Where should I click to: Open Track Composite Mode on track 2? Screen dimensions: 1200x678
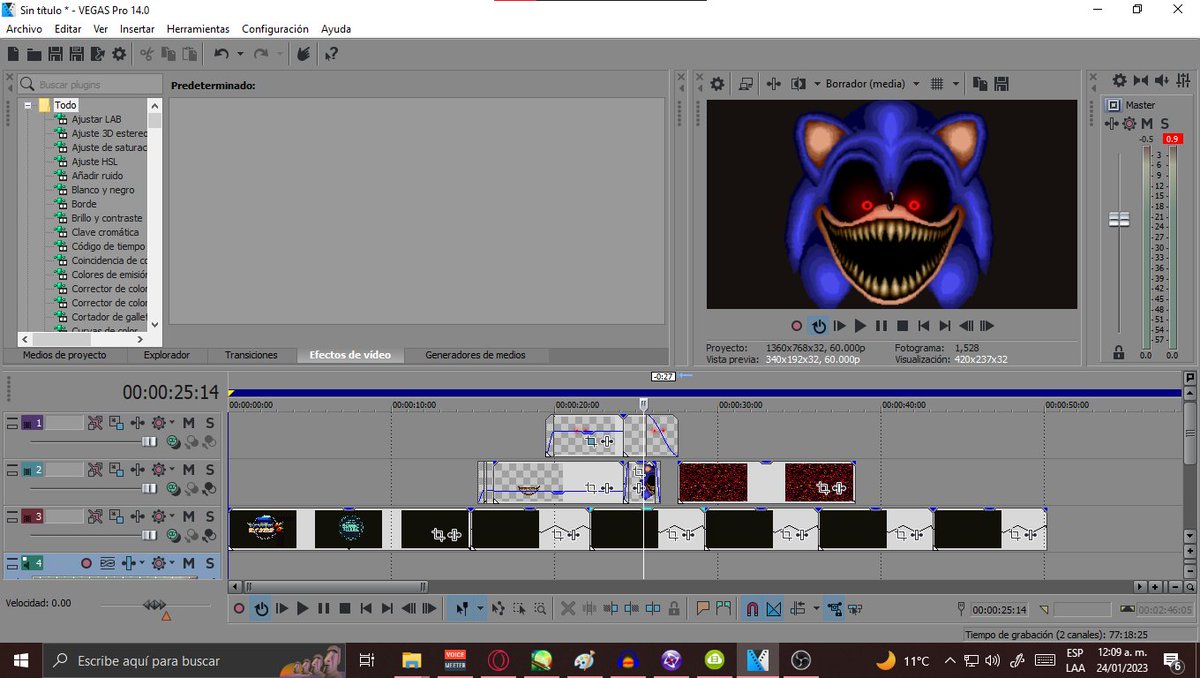pos(115,469)
